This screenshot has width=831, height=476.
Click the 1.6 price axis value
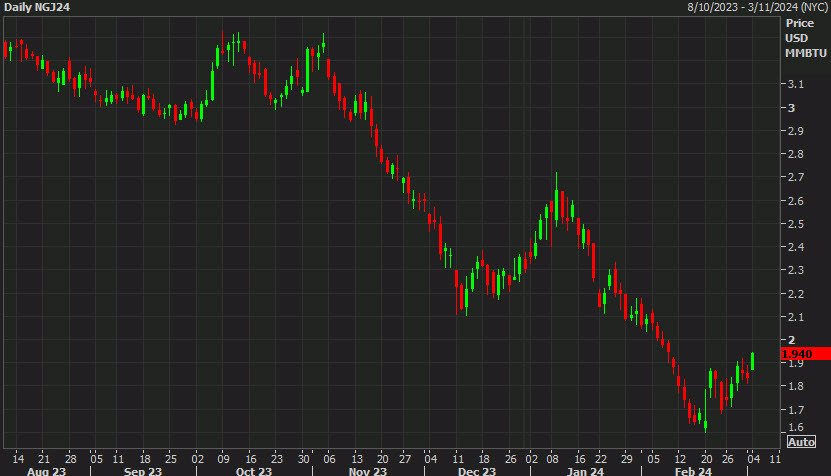(x=795, y=427)
